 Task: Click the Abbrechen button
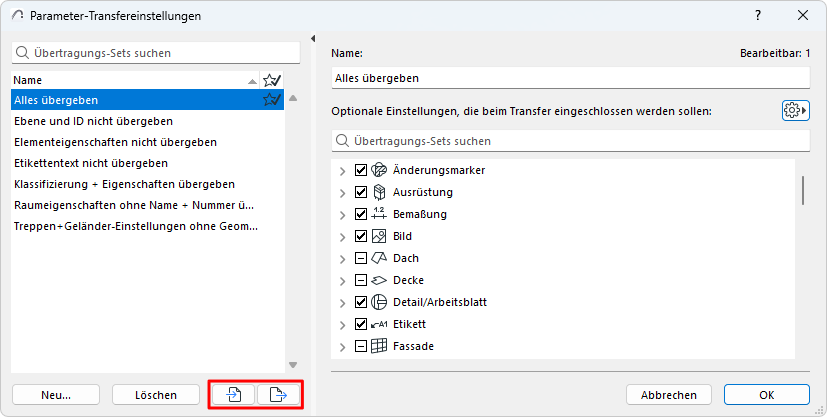tap(669, 395)
